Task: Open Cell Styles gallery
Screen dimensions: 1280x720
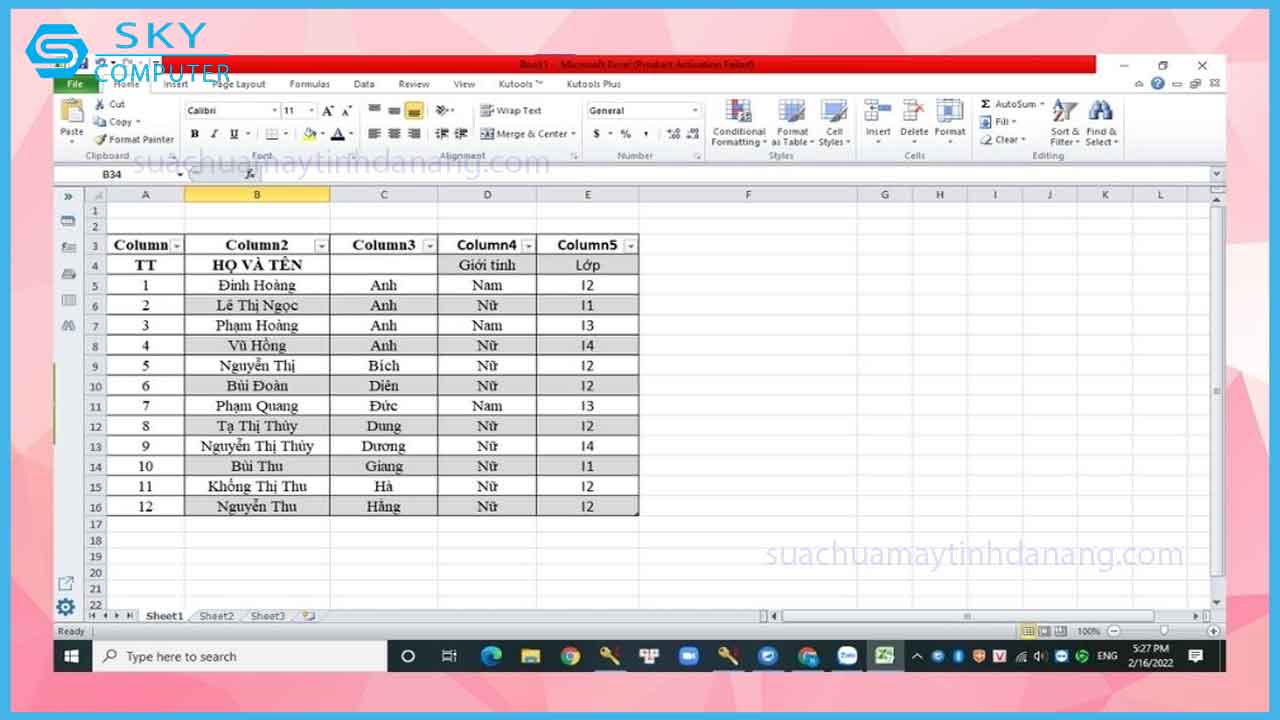Action: (x=834, y=123)
